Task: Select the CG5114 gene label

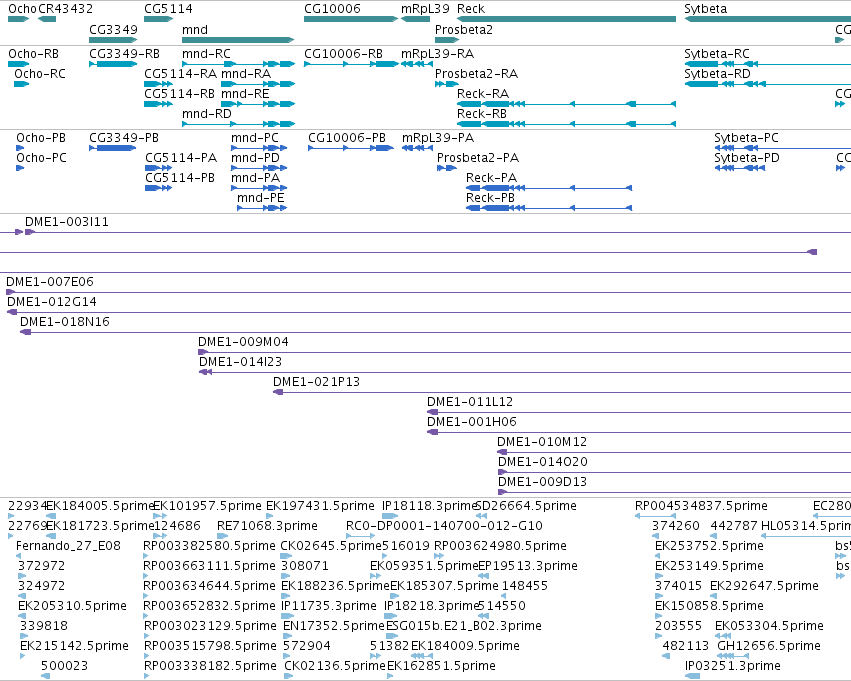Action: pos(168,9)
